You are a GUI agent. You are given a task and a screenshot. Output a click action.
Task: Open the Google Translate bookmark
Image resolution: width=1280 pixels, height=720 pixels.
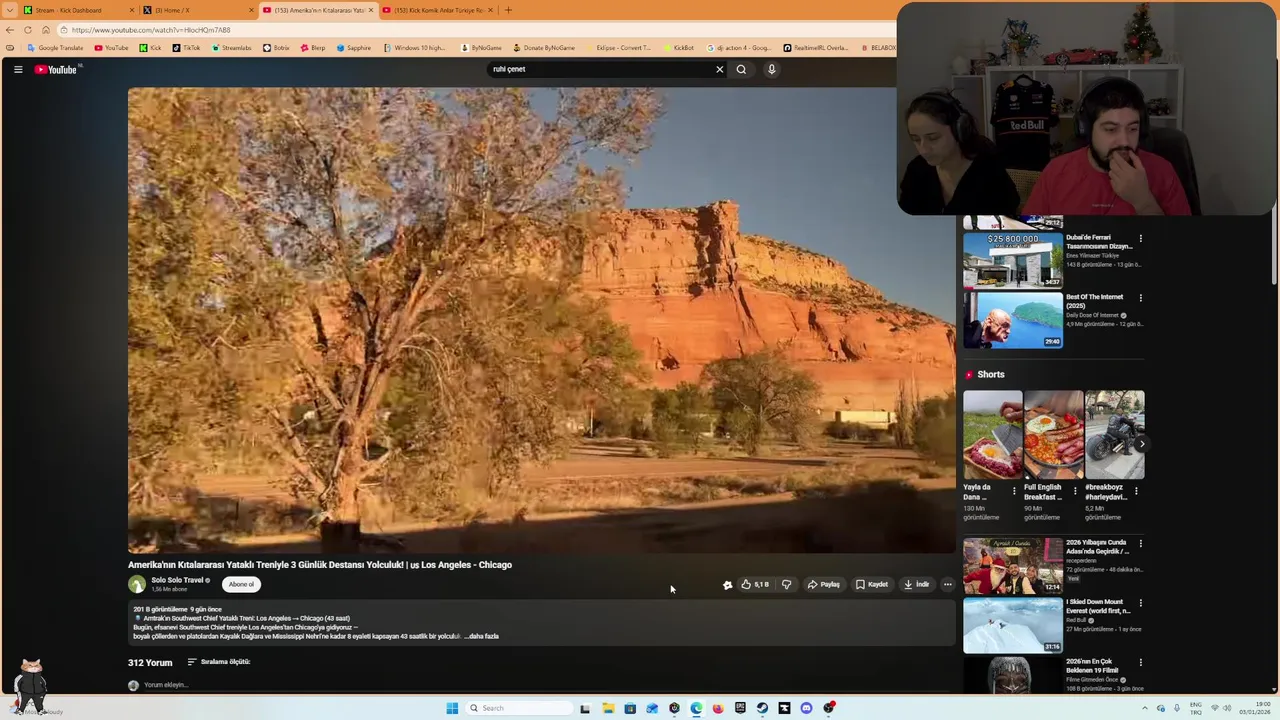click(56, 48)
